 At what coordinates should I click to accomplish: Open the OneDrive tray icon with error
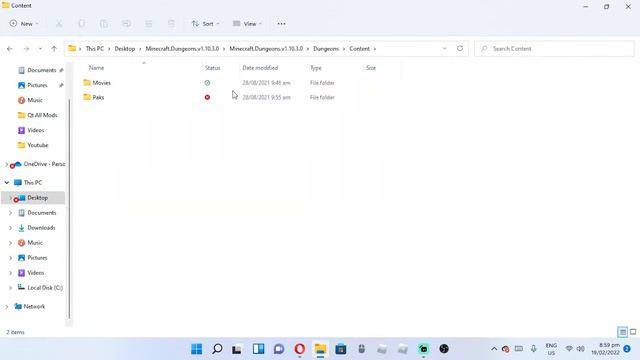point(506,349)
